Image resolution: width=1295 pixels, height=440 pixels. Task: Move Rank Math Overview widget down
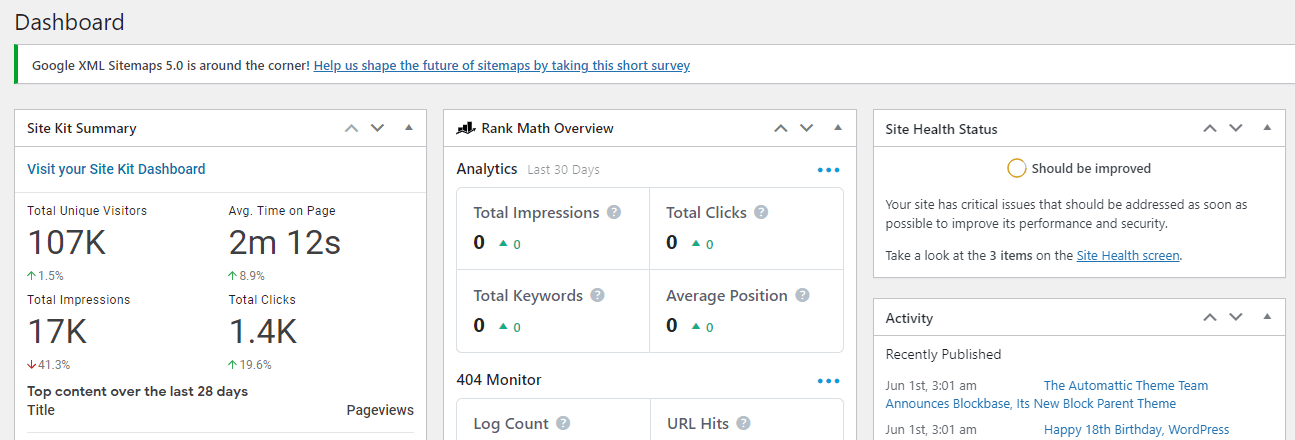[807, 128]
